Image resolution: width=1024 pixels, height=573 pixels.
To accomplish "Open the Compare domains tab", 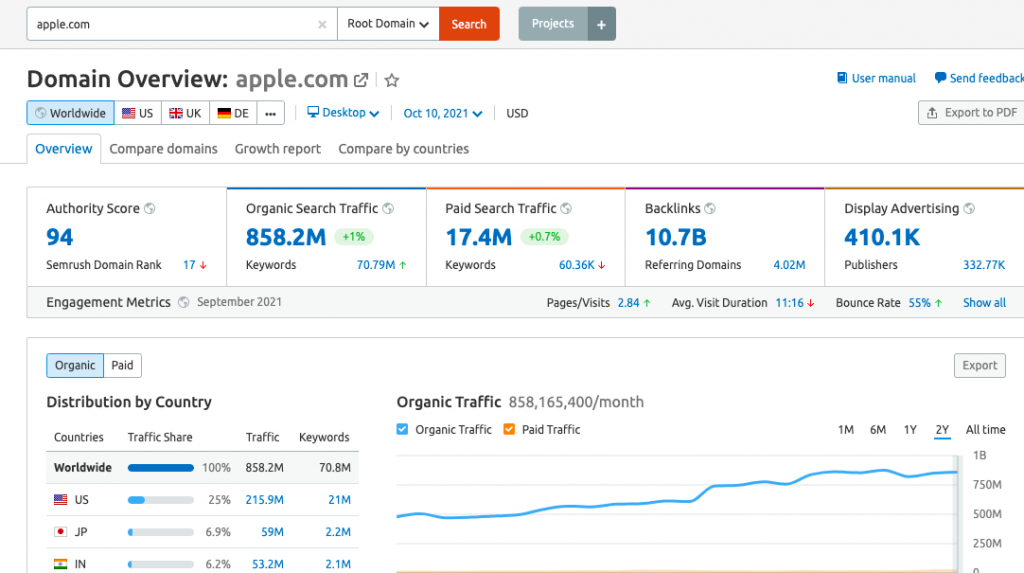I will (163, 149).
